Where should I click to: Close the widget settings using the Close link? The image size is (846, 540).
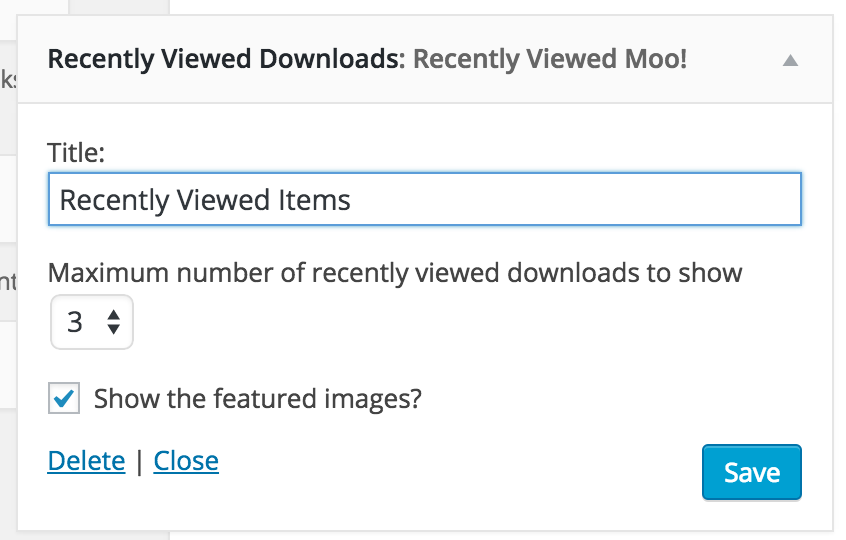coord(186,461)
